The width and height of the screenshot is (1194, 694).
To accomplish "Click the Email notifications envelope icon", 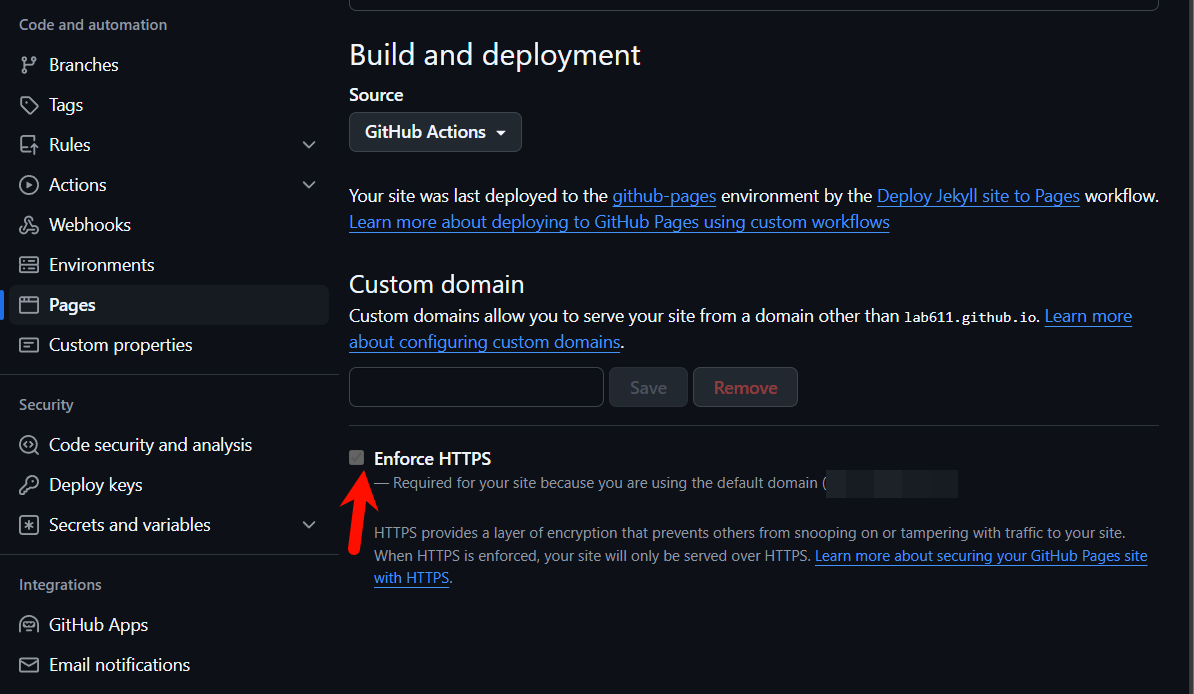I will [29, 665].
